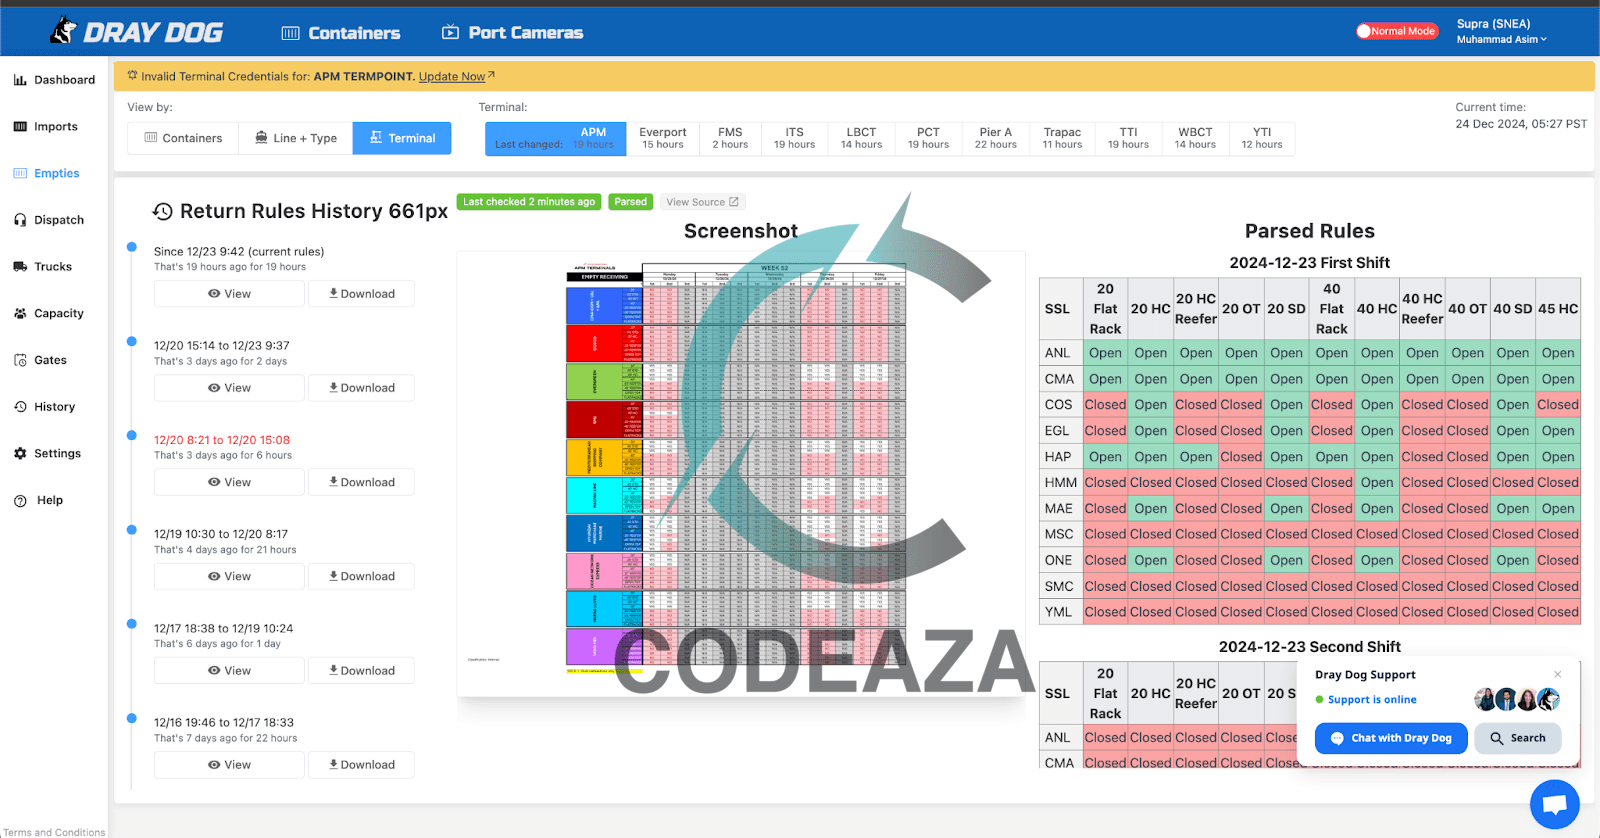This screenshot has height=838, width=1600.
Task: Open the APM rules screenshot thumbnail
Action: point(740,474)
